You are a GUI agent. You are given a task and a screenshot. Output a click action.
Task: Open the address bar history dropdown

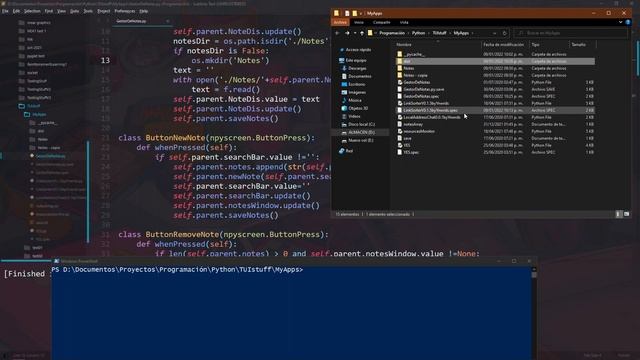(495, 33)
